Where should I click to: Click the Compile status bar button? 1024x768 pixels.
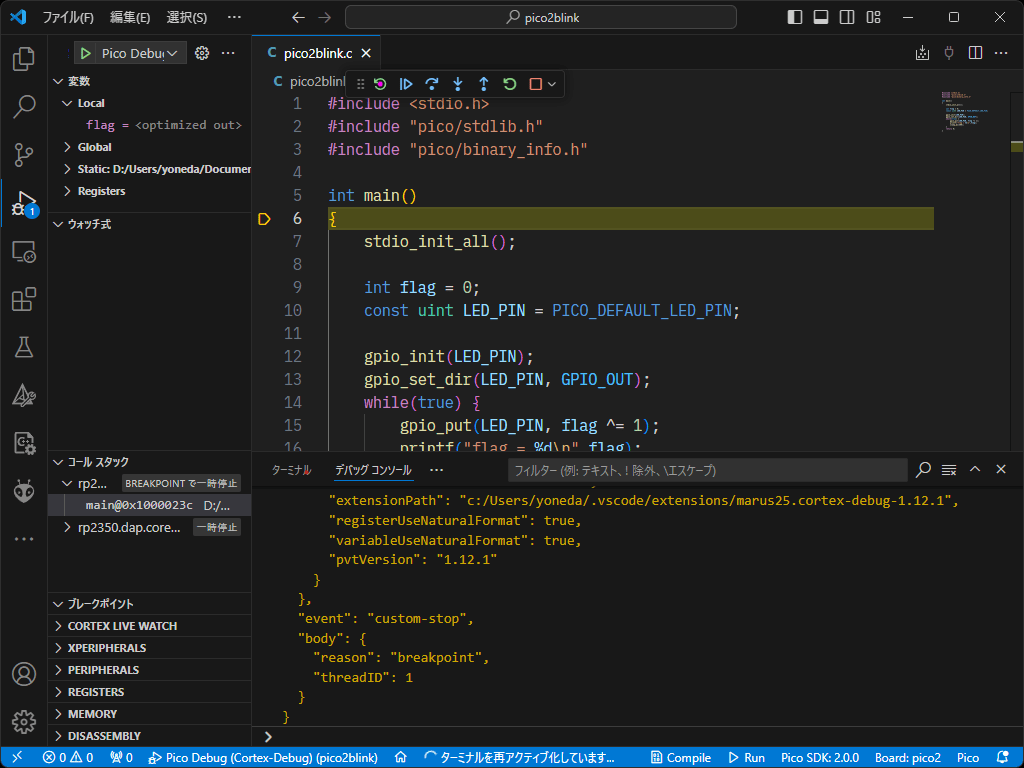point(680,758)
